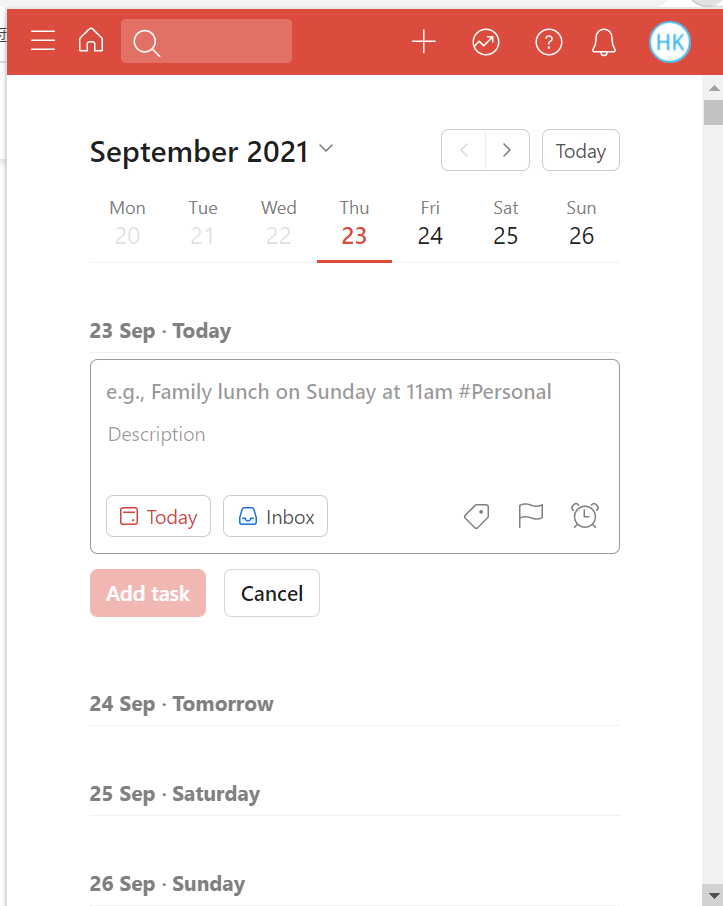Open the quick add task plus icon
Viewport: 723px width, 906px height.
click(x=423, y=42)
